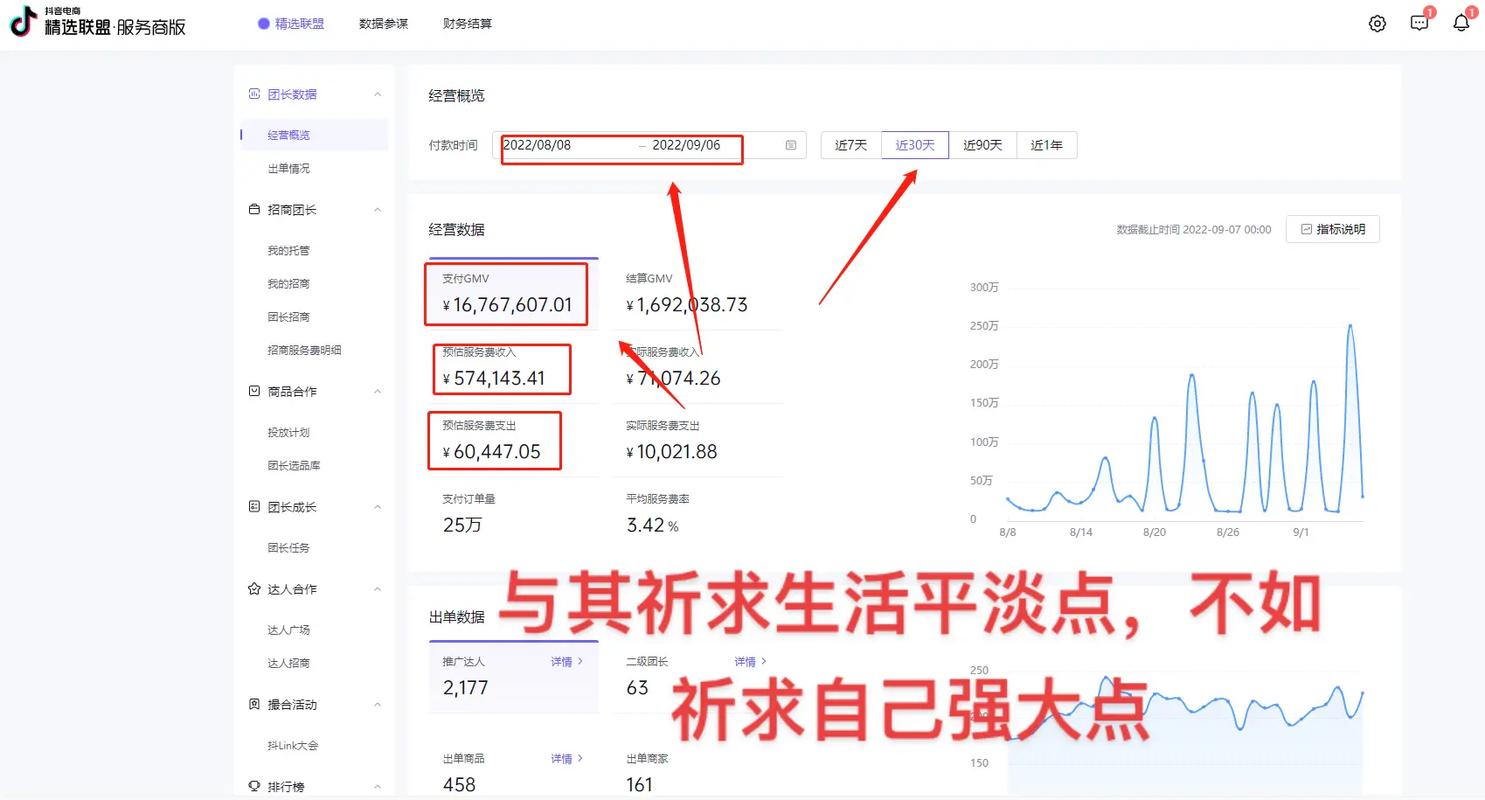1485x800 pixels.
Task: Click the start date 2022/08/08 field
Action: point(537,145)
